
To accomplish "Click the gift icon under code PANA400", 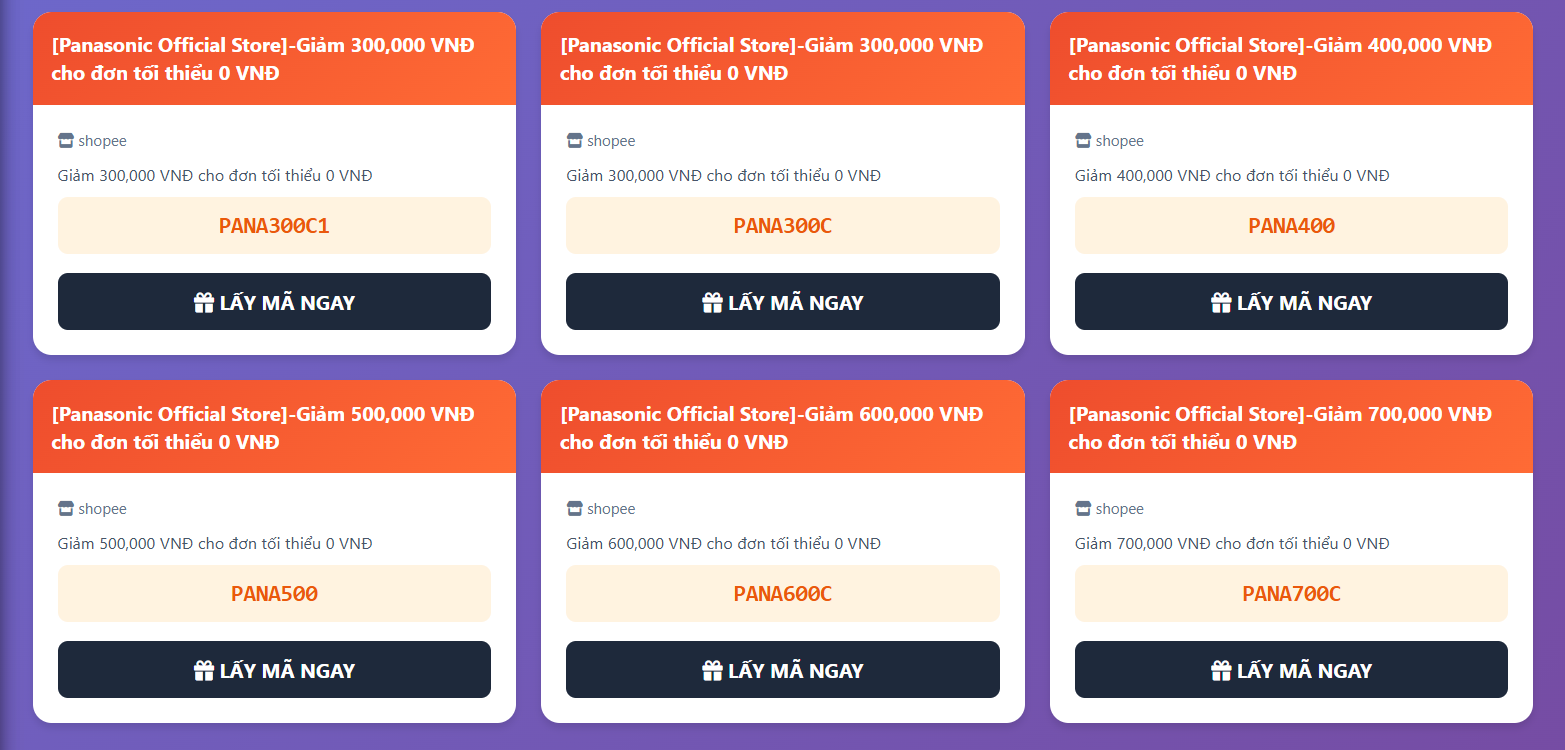I will tap(1221, 302).
